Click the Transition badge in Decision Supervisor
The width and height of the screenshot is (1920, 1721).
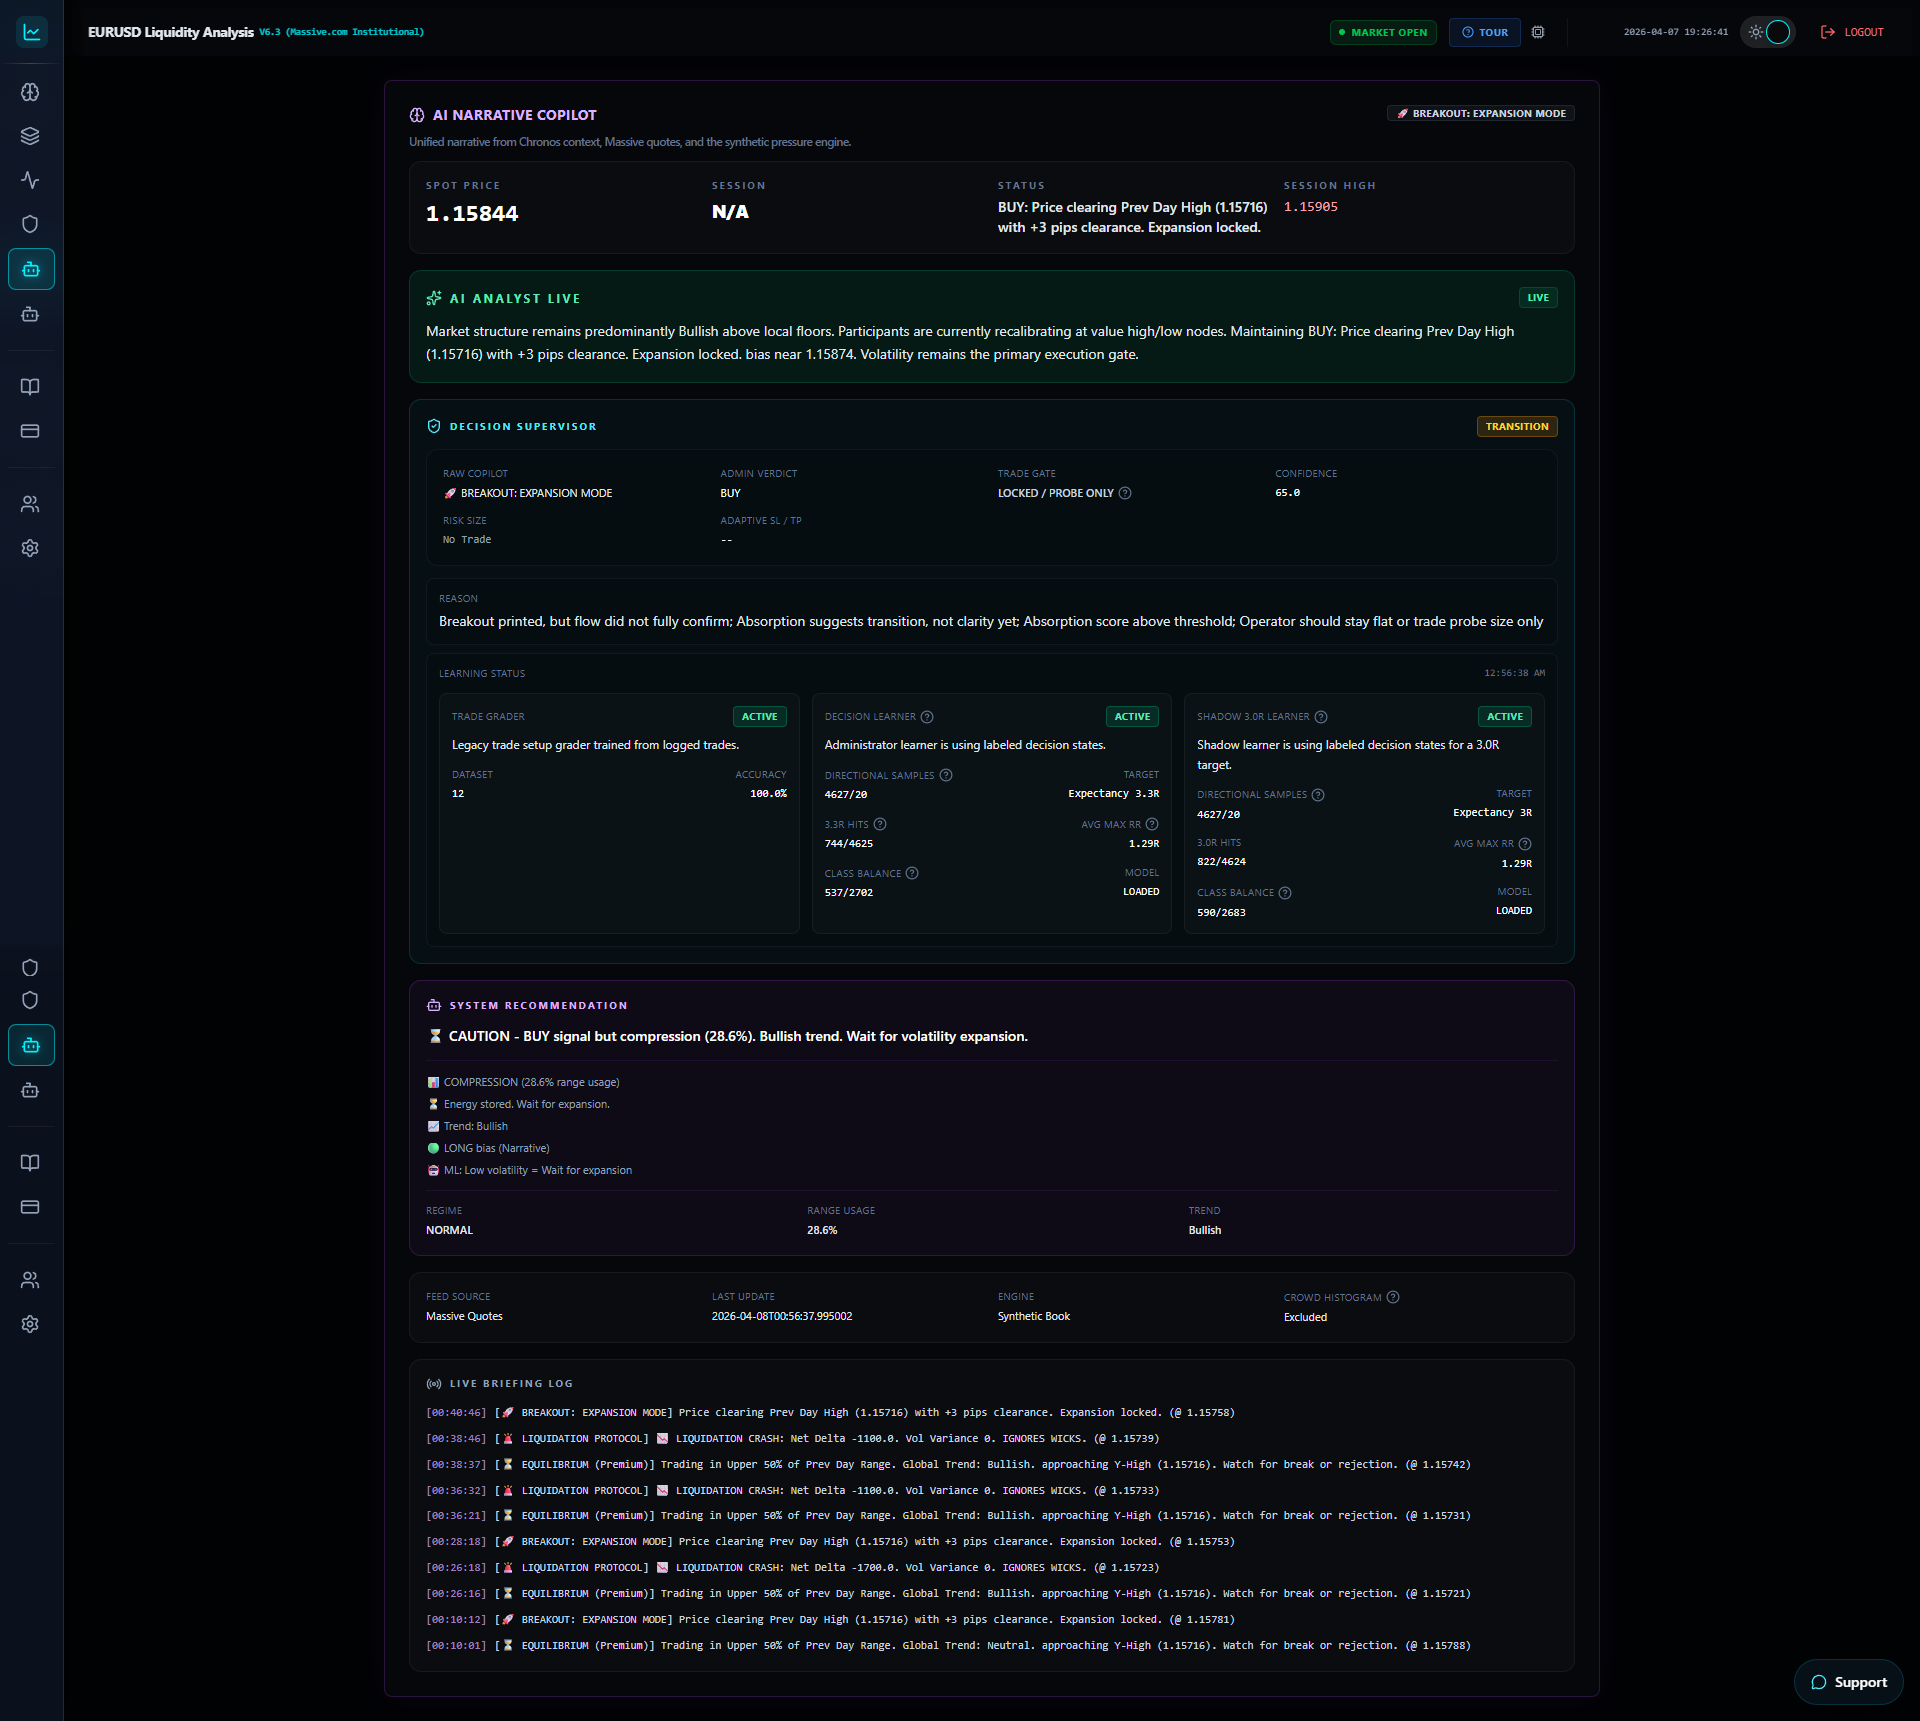tap(1517, 427)
